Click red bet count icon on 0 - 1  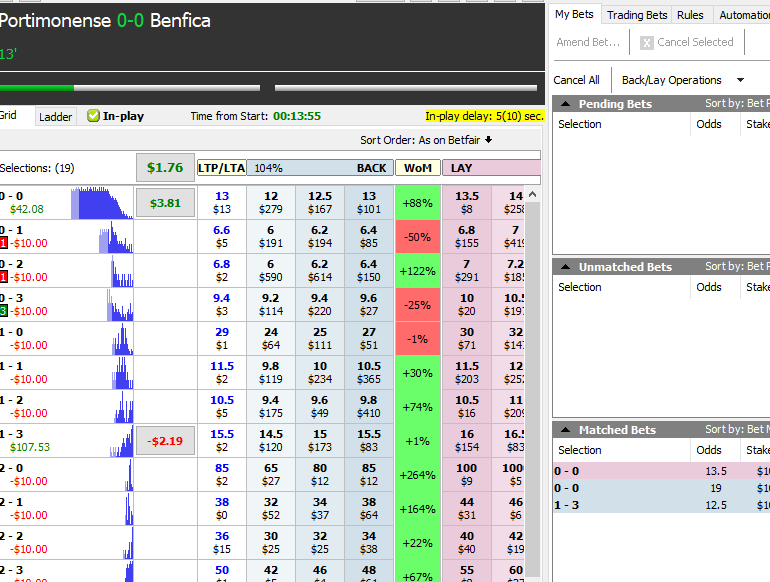3,243
